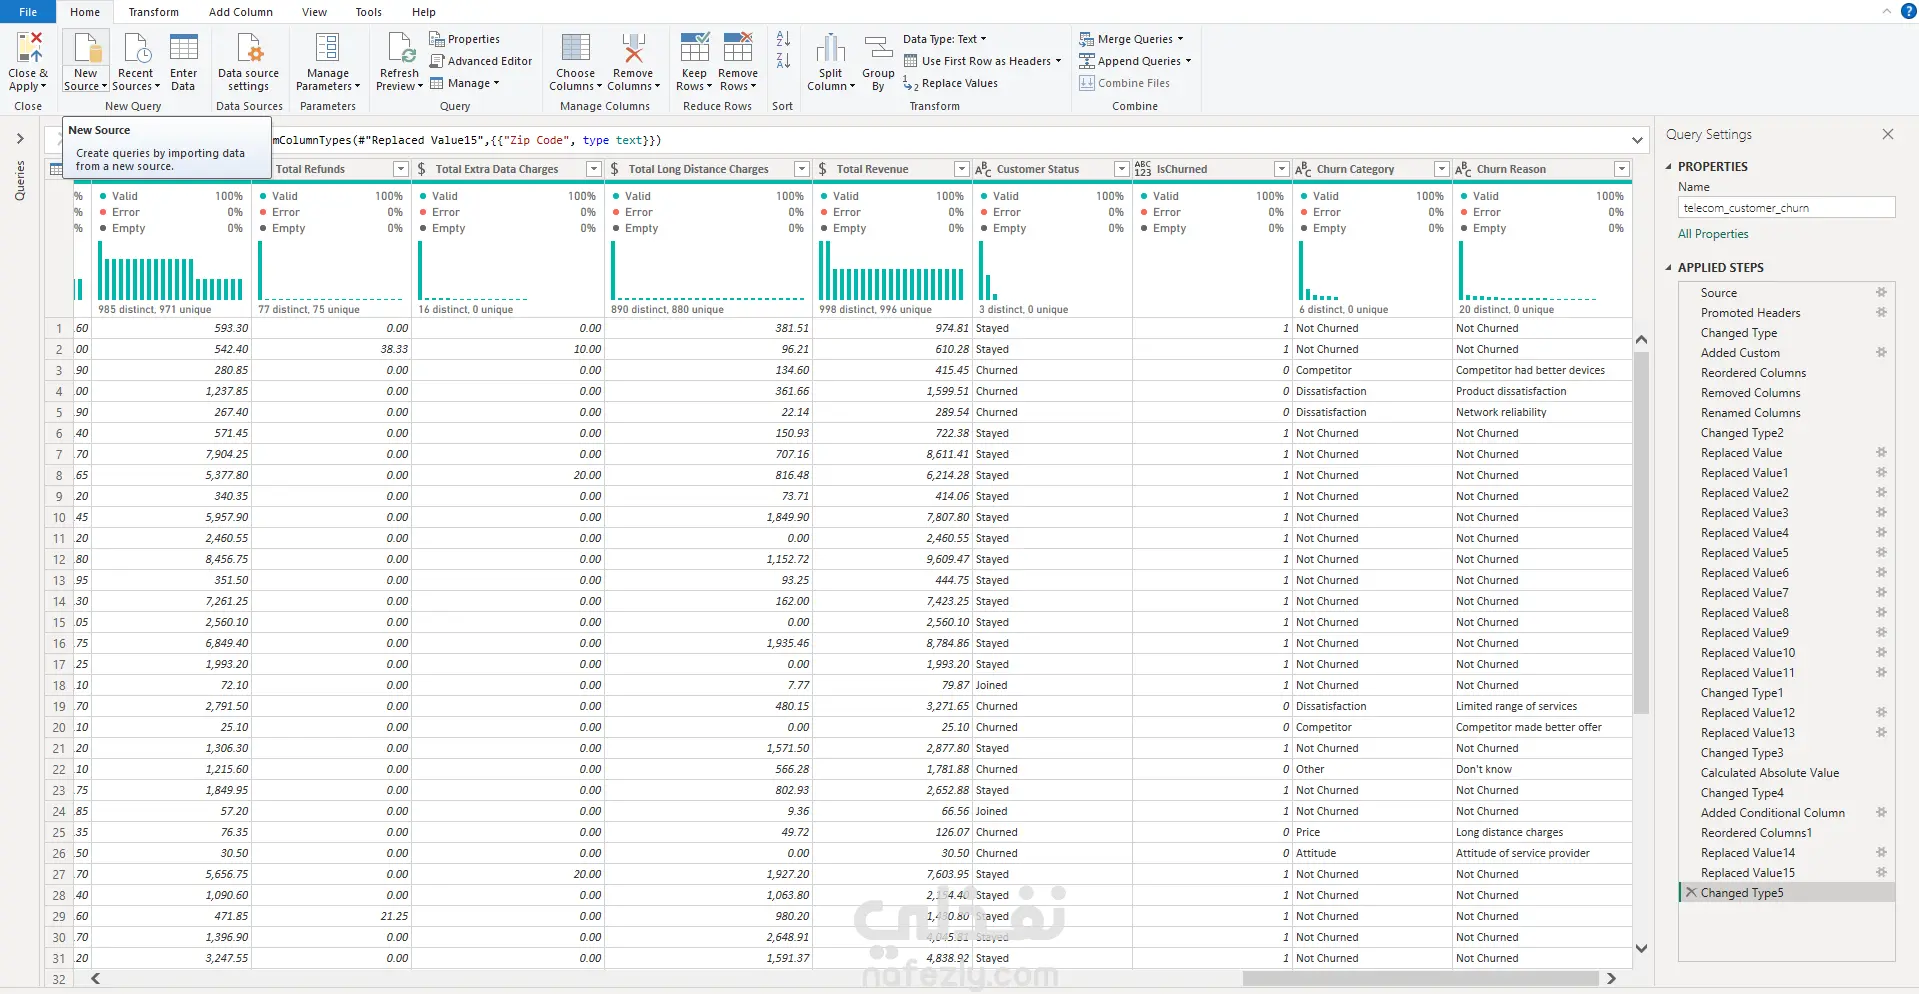Open the Use First Row as Headers dropdown

coord(982,61)
